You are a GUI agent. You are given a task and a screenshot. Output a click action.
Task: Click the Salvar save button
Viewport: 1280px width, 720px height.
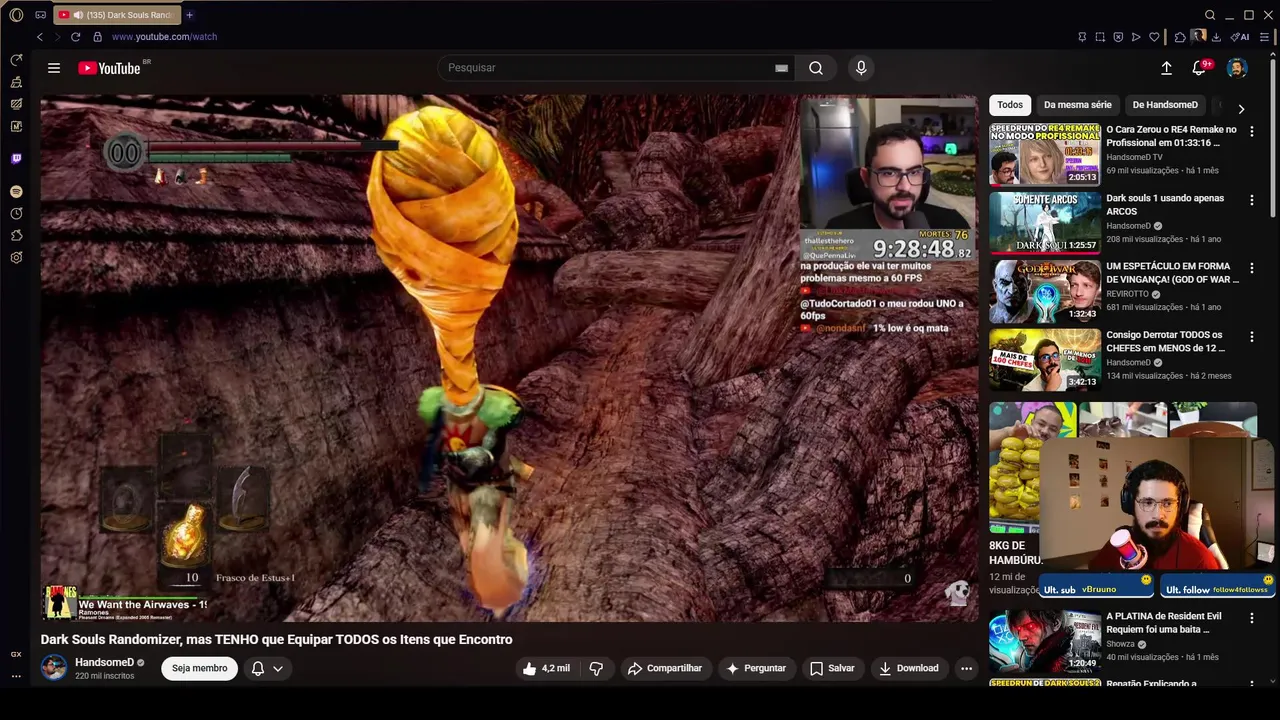coord(832,668)
